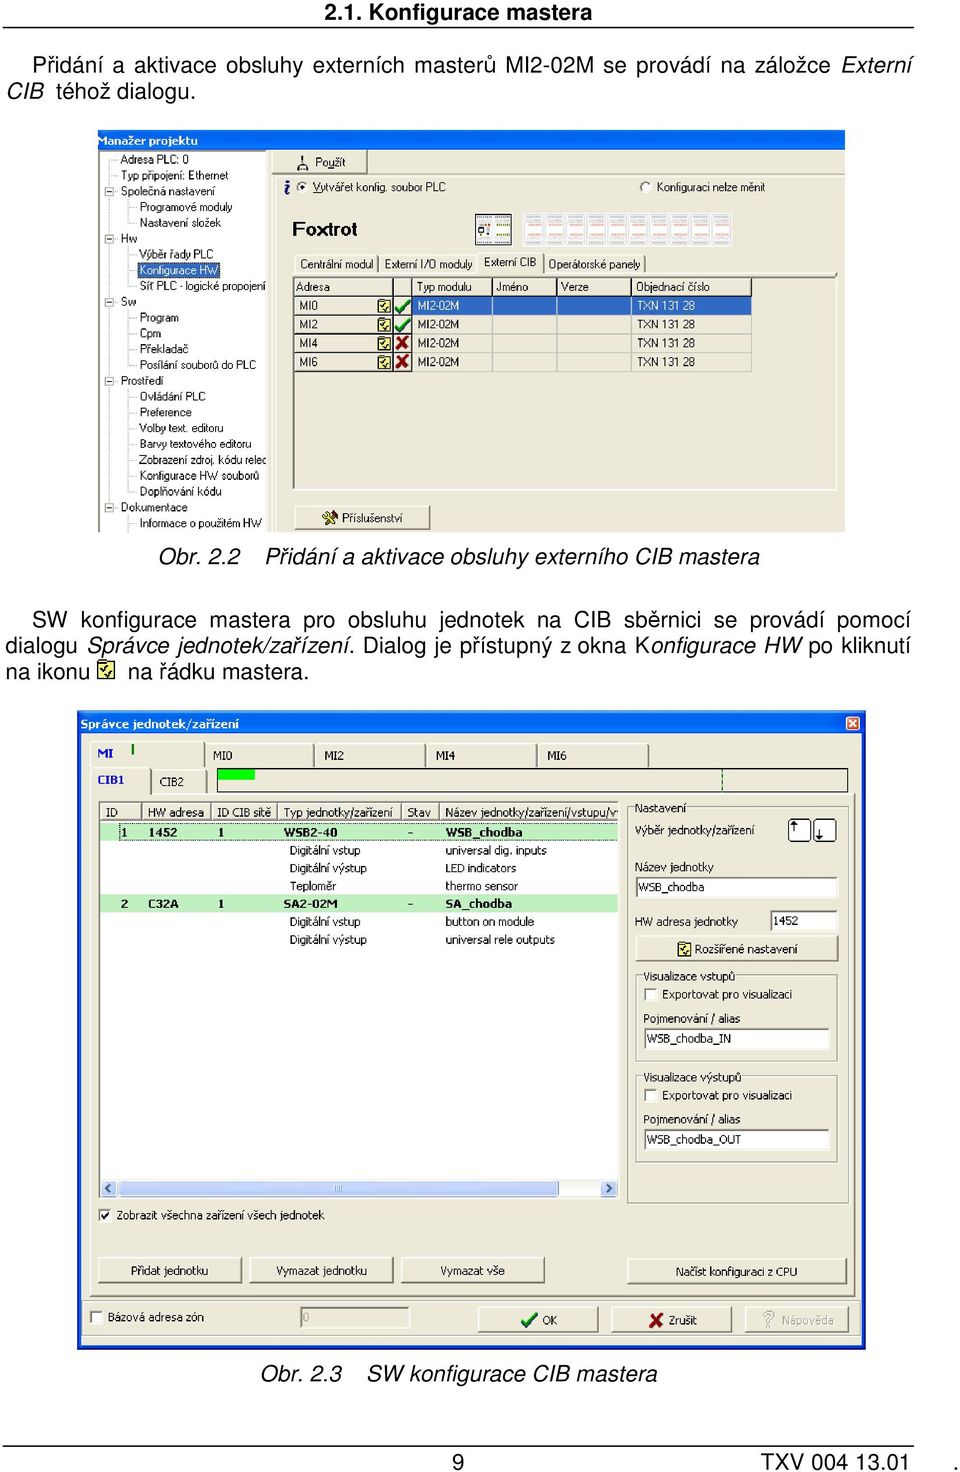Screen dimensions: 960x1472
Task: Switch to the 'Externí I/O moduly' tab
Action: tap(428, 264)
